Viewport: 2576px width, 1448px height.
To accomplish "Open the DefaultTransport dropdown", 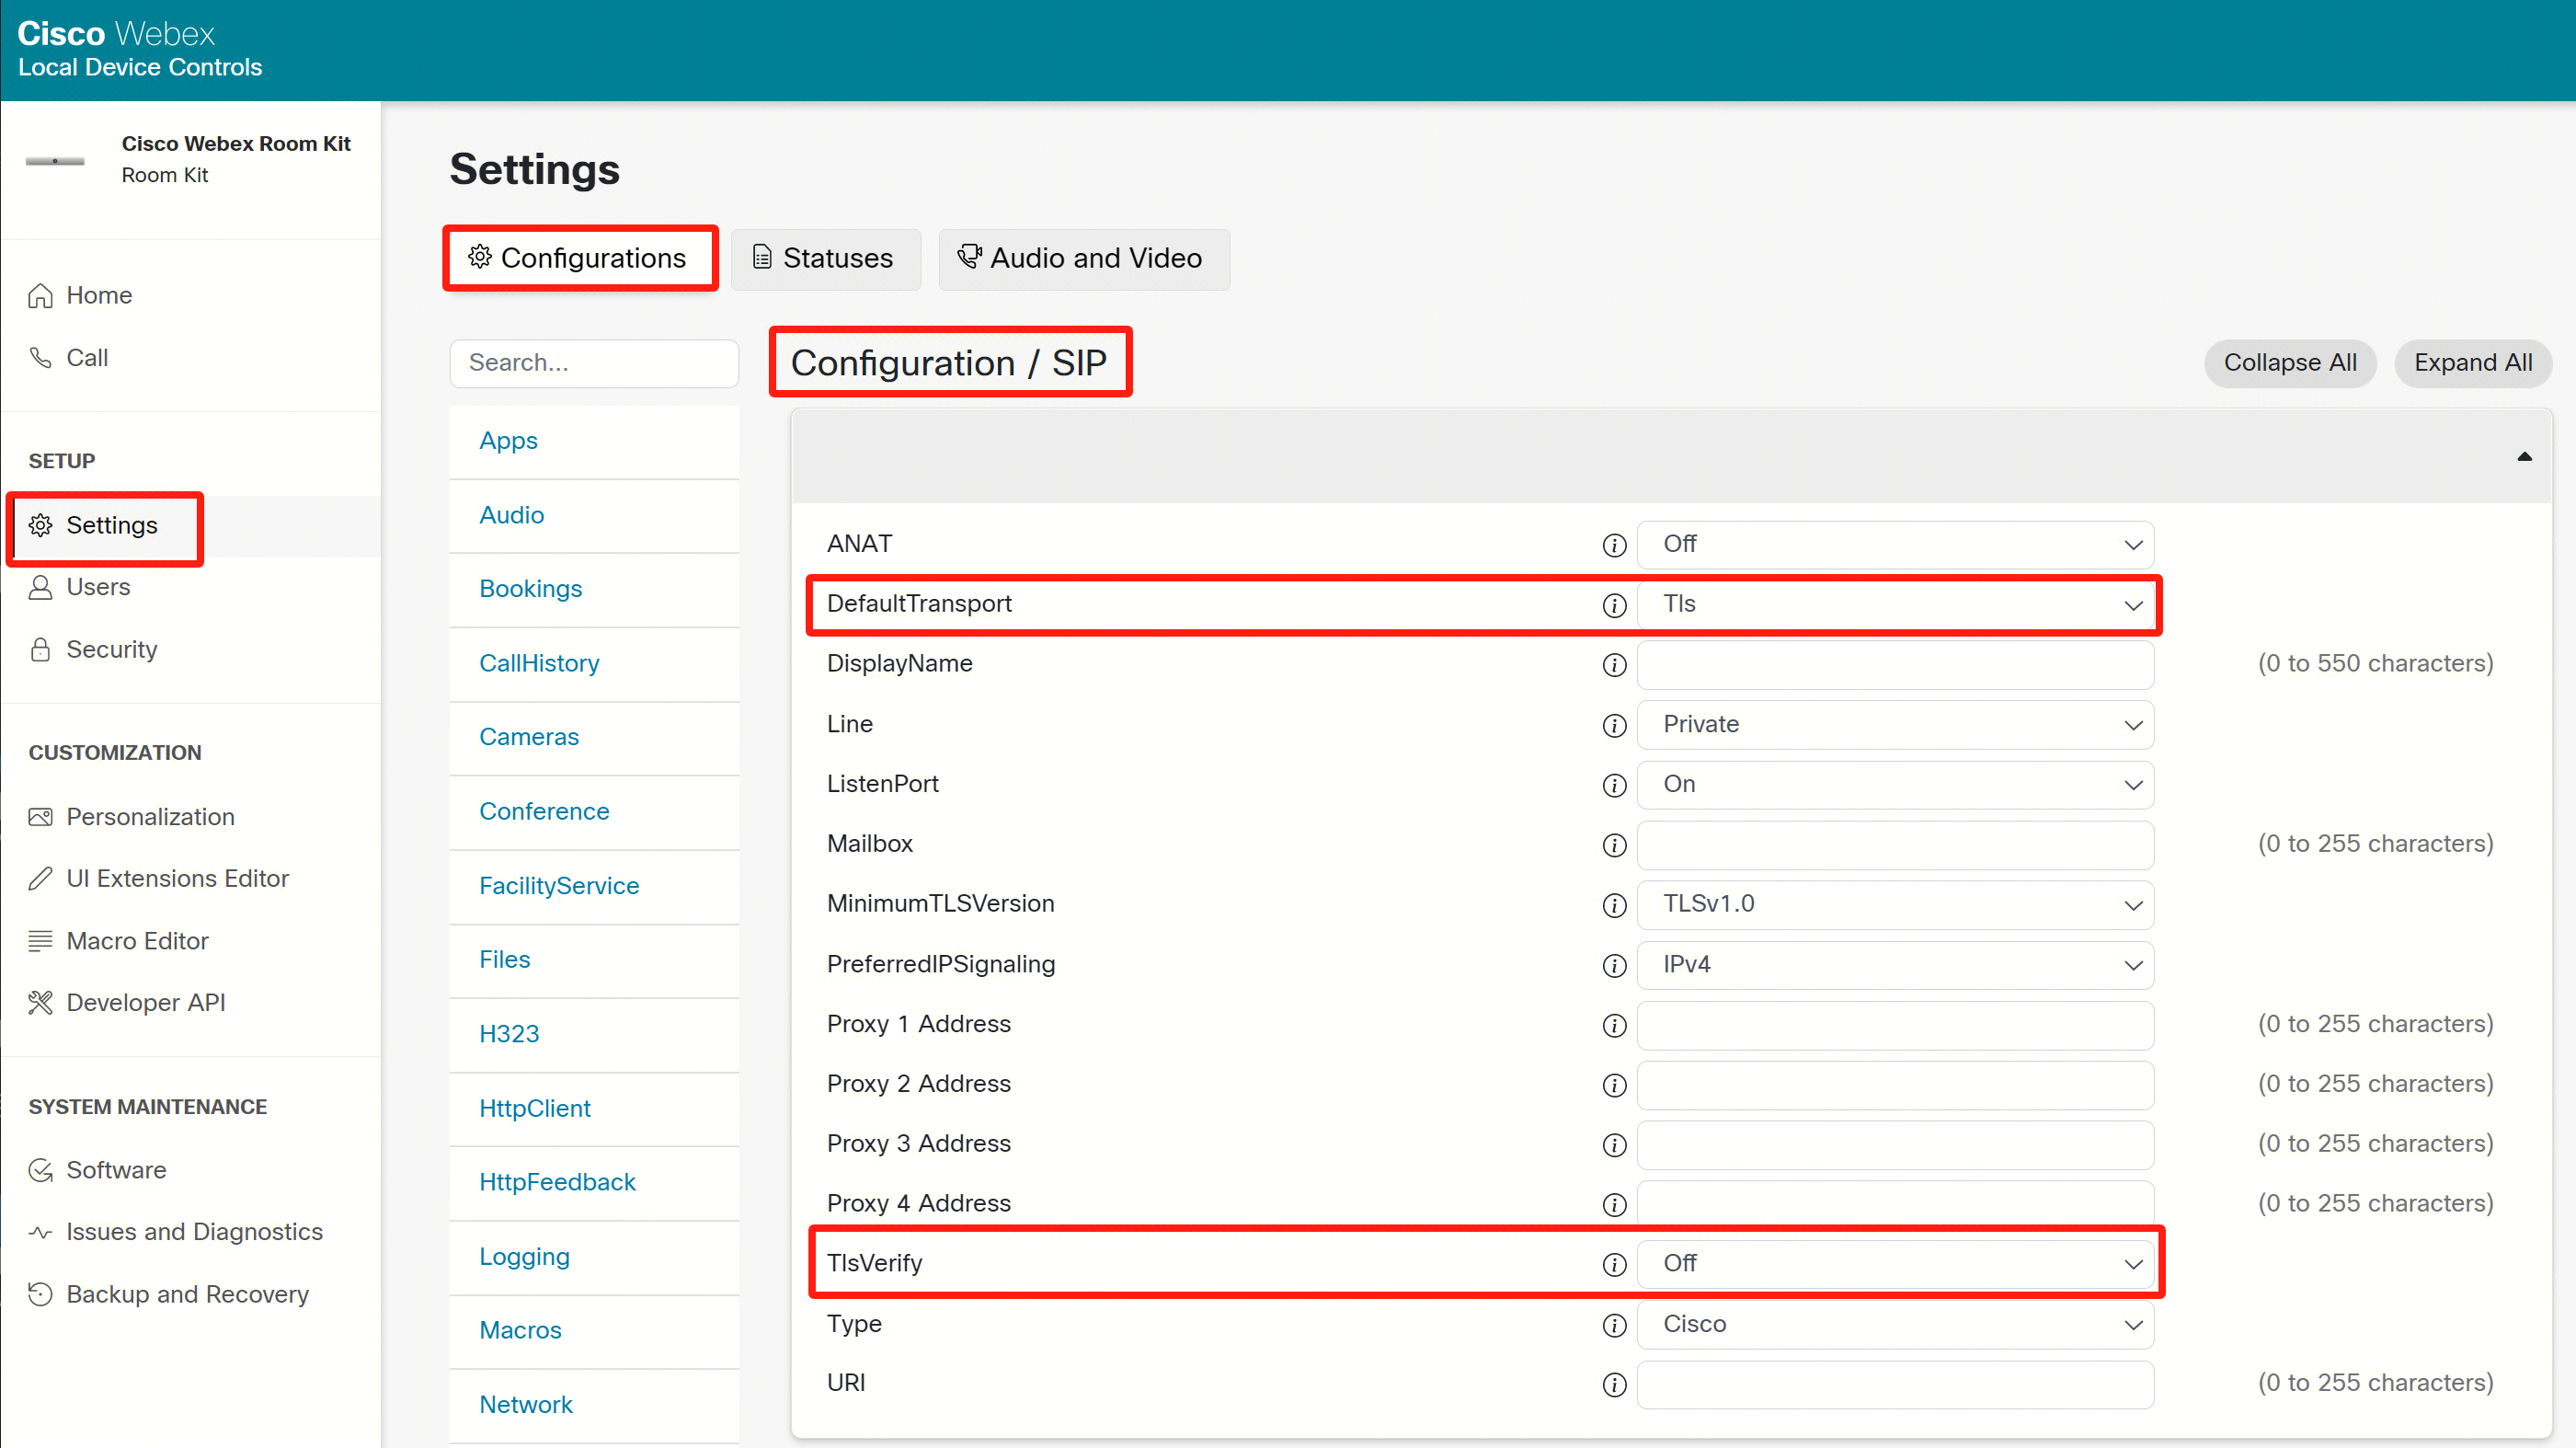I will click(x=1895, y=604).
